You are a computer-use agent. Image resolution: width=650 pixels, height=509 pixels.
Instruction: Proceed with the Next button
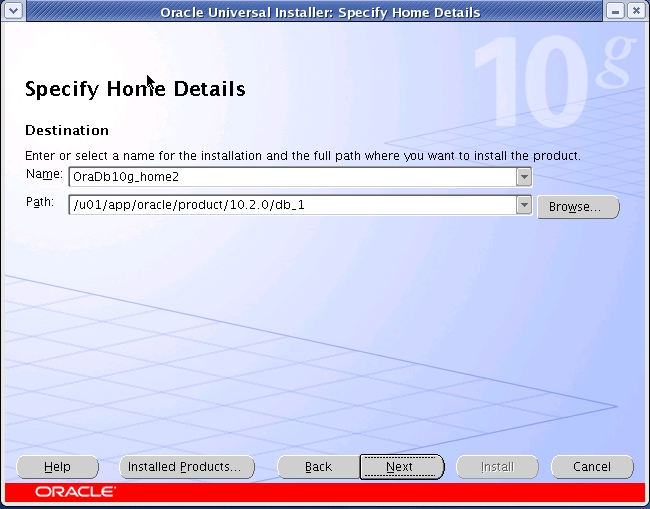pyautogui.click(x=402, y=467)
